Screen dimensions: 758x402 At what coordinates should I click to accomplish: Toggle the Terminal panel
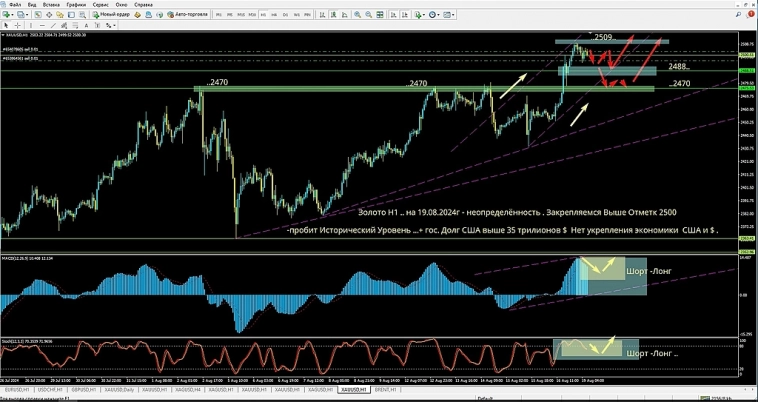coord(71,14)
